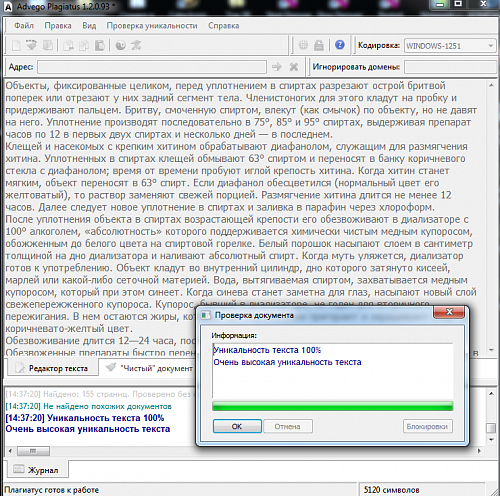Open the Проверка уникальности menu
This screenshot has height=496, width=500.
click(x=152, y=26)
